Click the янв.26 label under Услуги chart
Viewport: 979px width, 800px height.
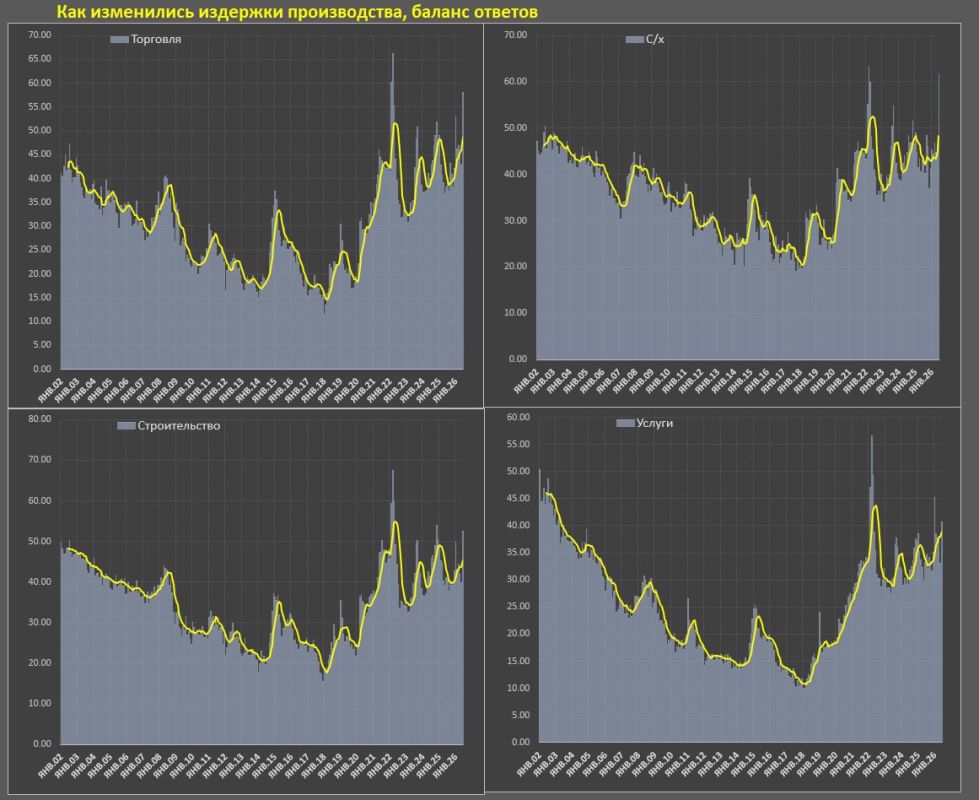pyautogui.click(x=925, y=762)
